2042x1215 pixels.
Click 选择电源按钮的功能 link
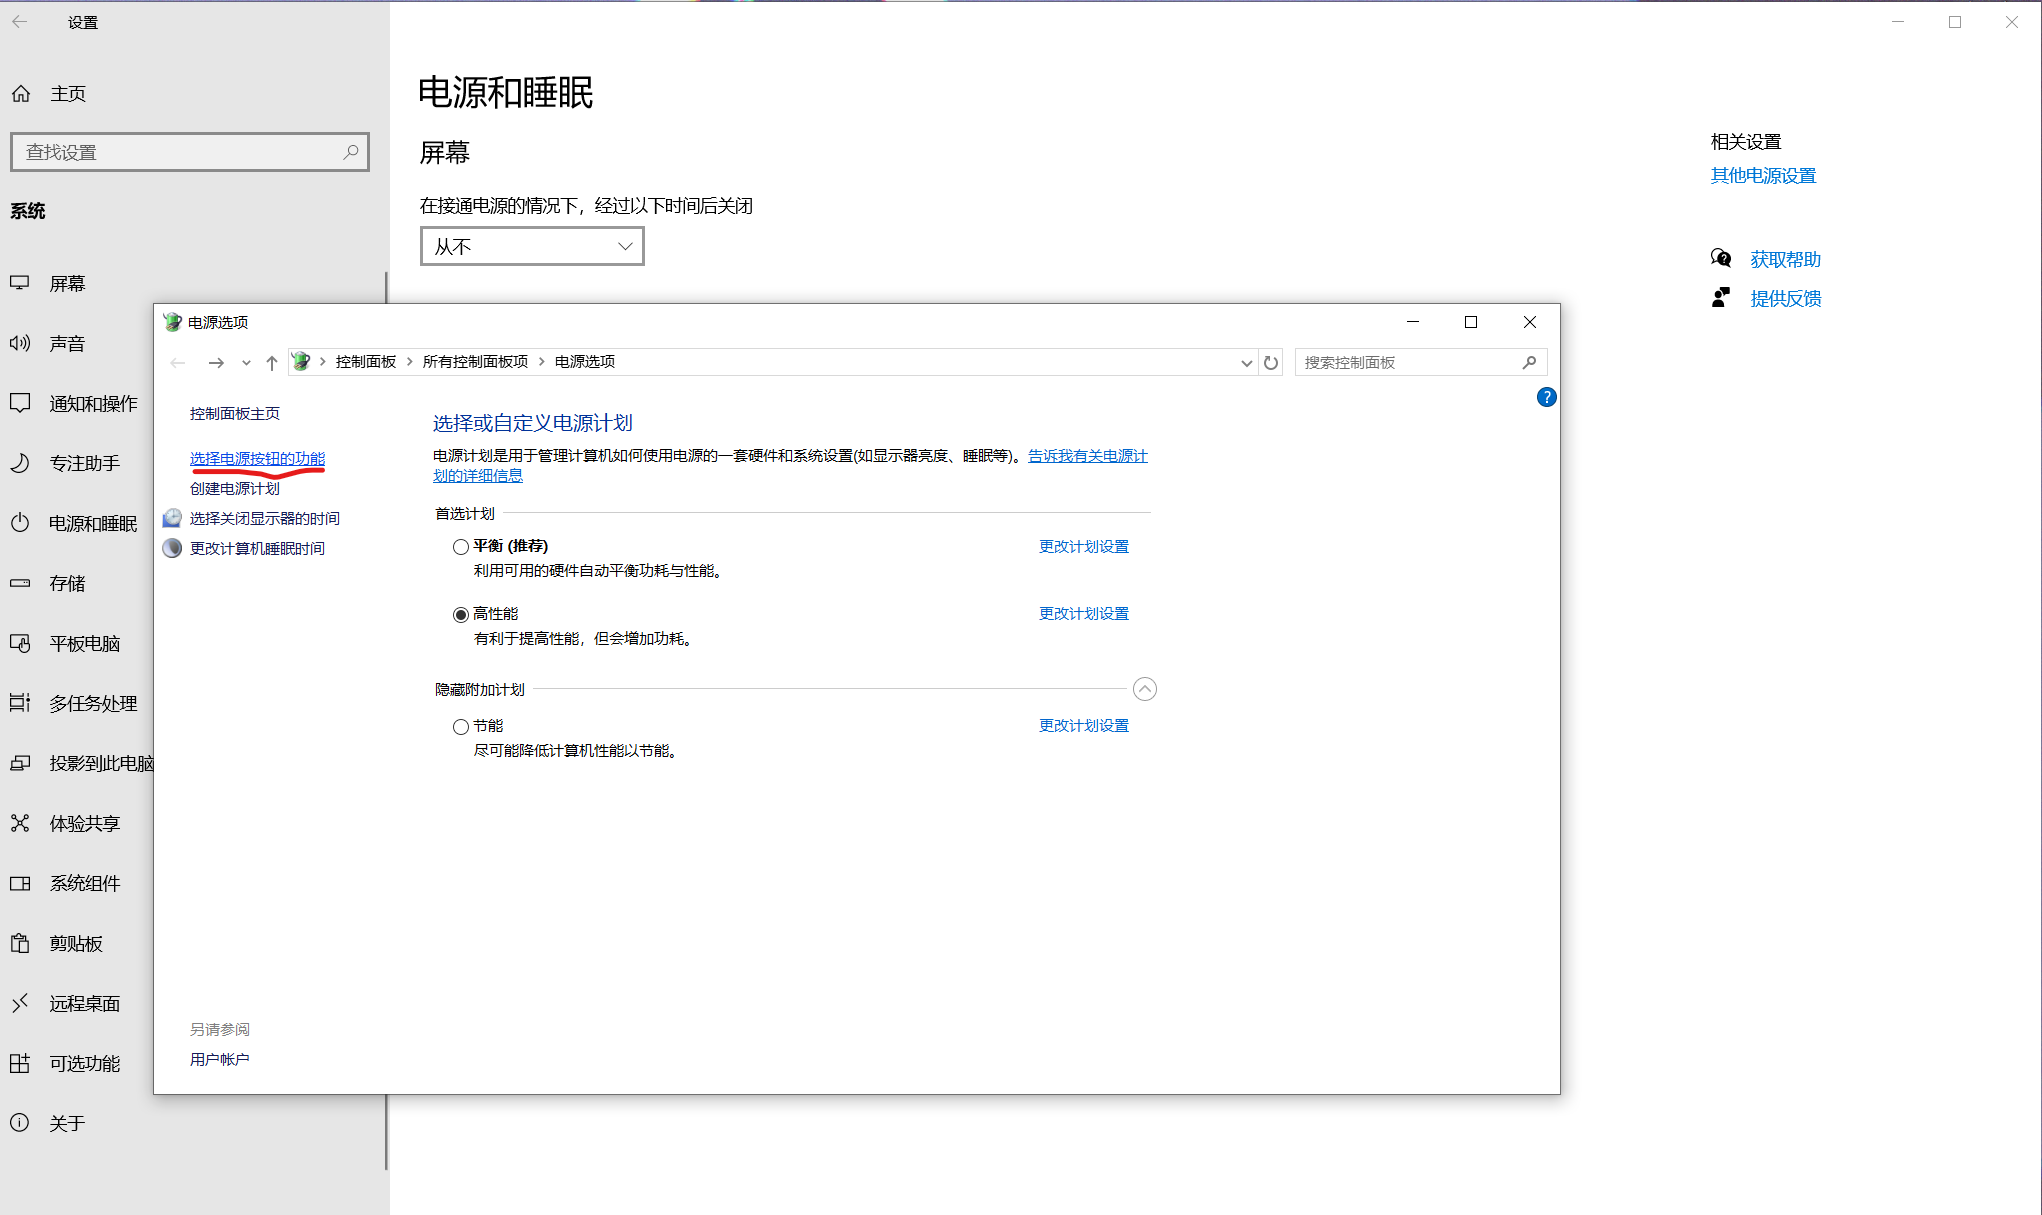257,458
